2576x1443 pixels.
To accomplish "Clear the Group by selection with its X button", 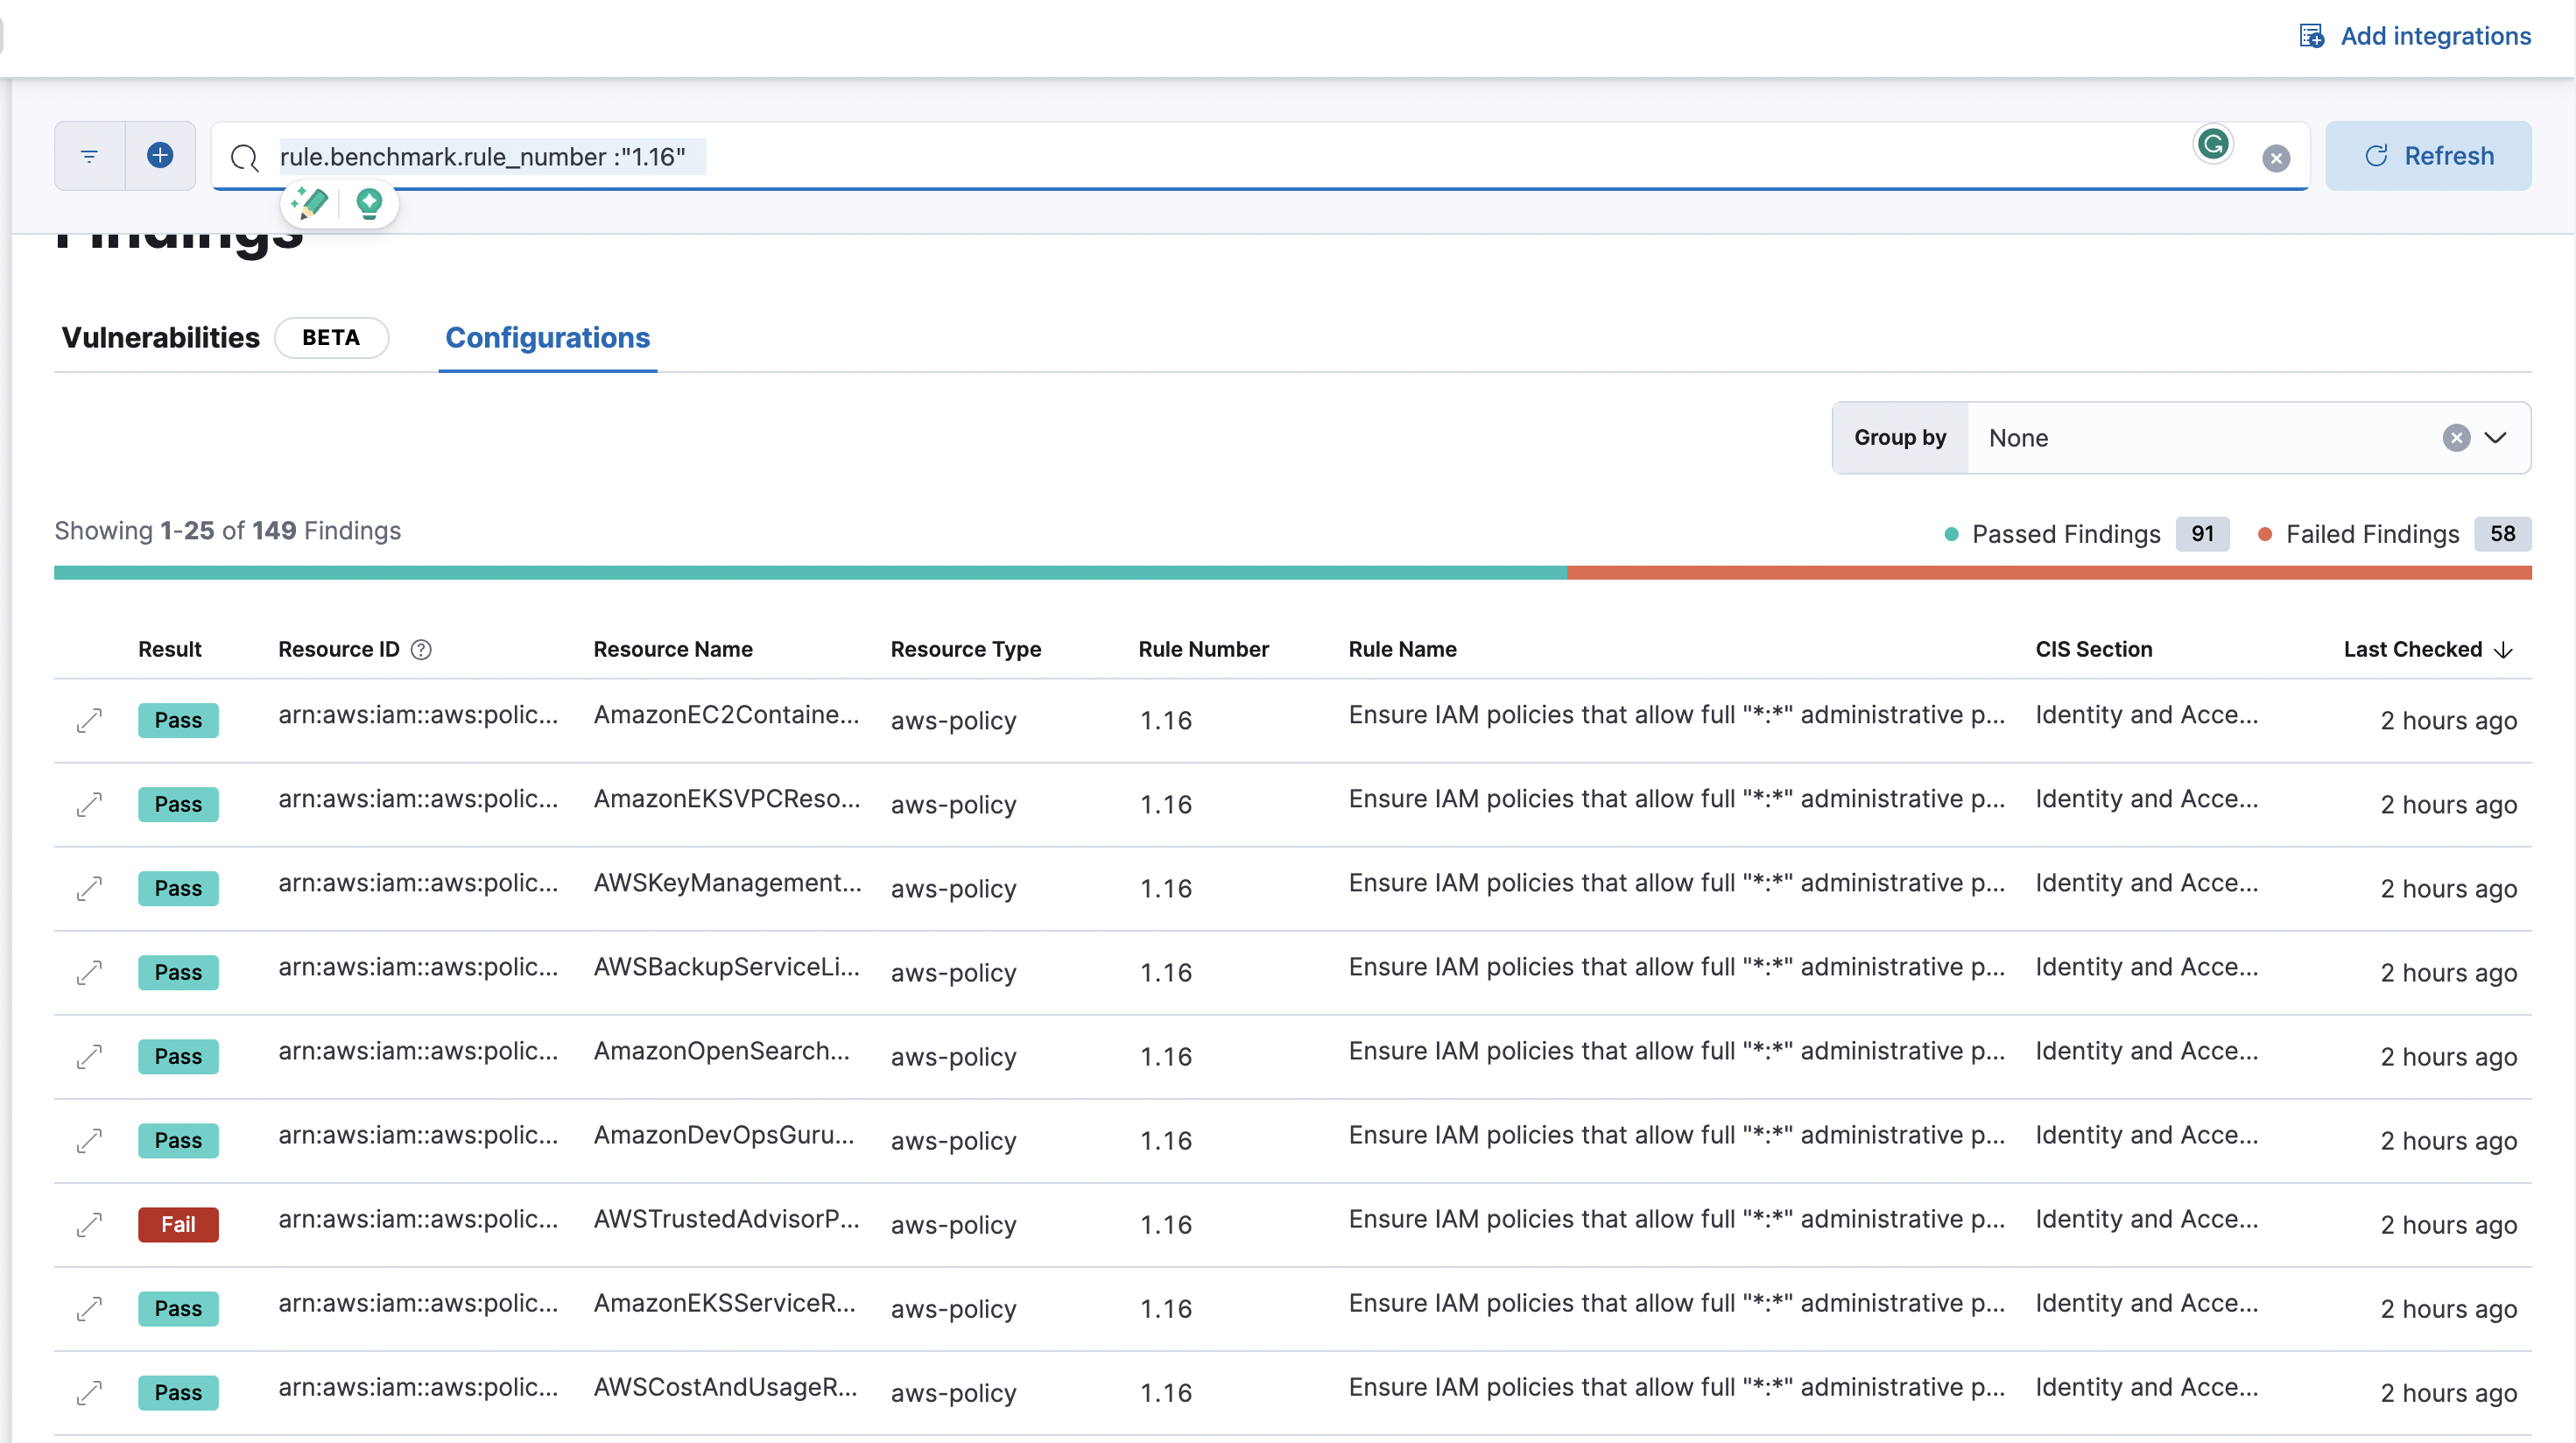I will click(x=2458, y=438).
